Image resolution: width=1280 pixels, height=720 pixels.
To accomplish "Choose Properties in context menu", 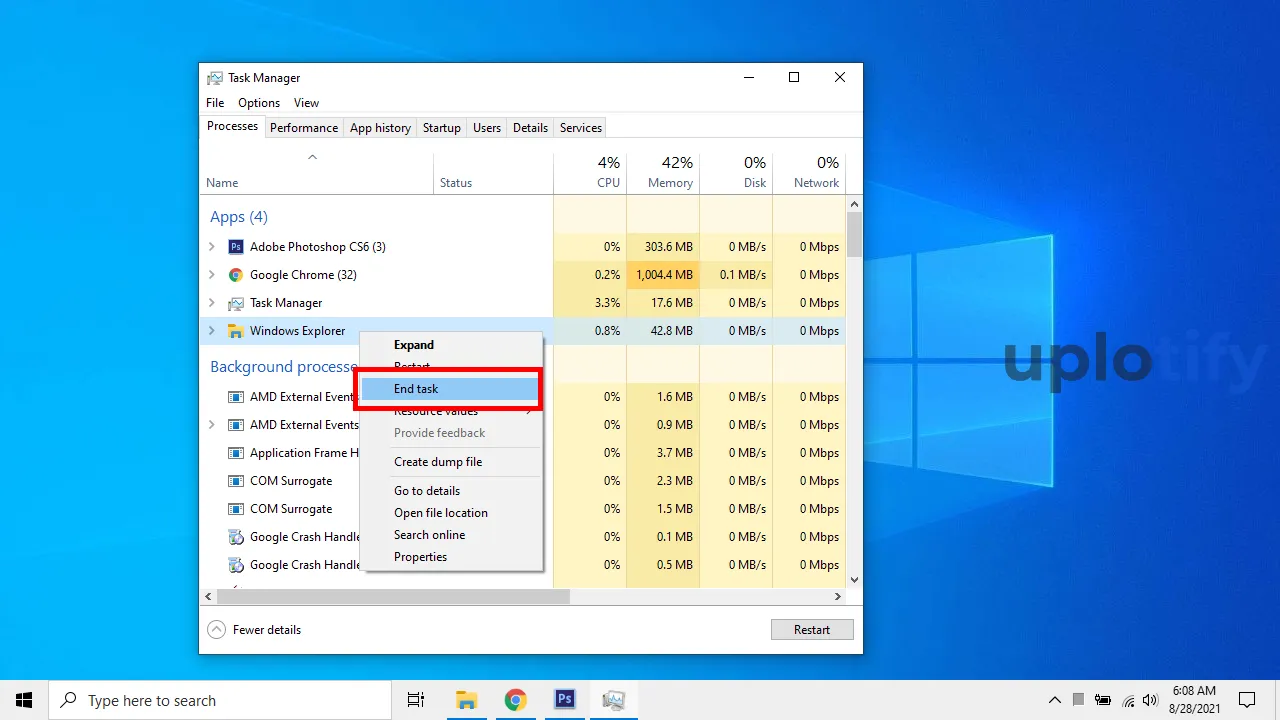I will tap(451, 557).
